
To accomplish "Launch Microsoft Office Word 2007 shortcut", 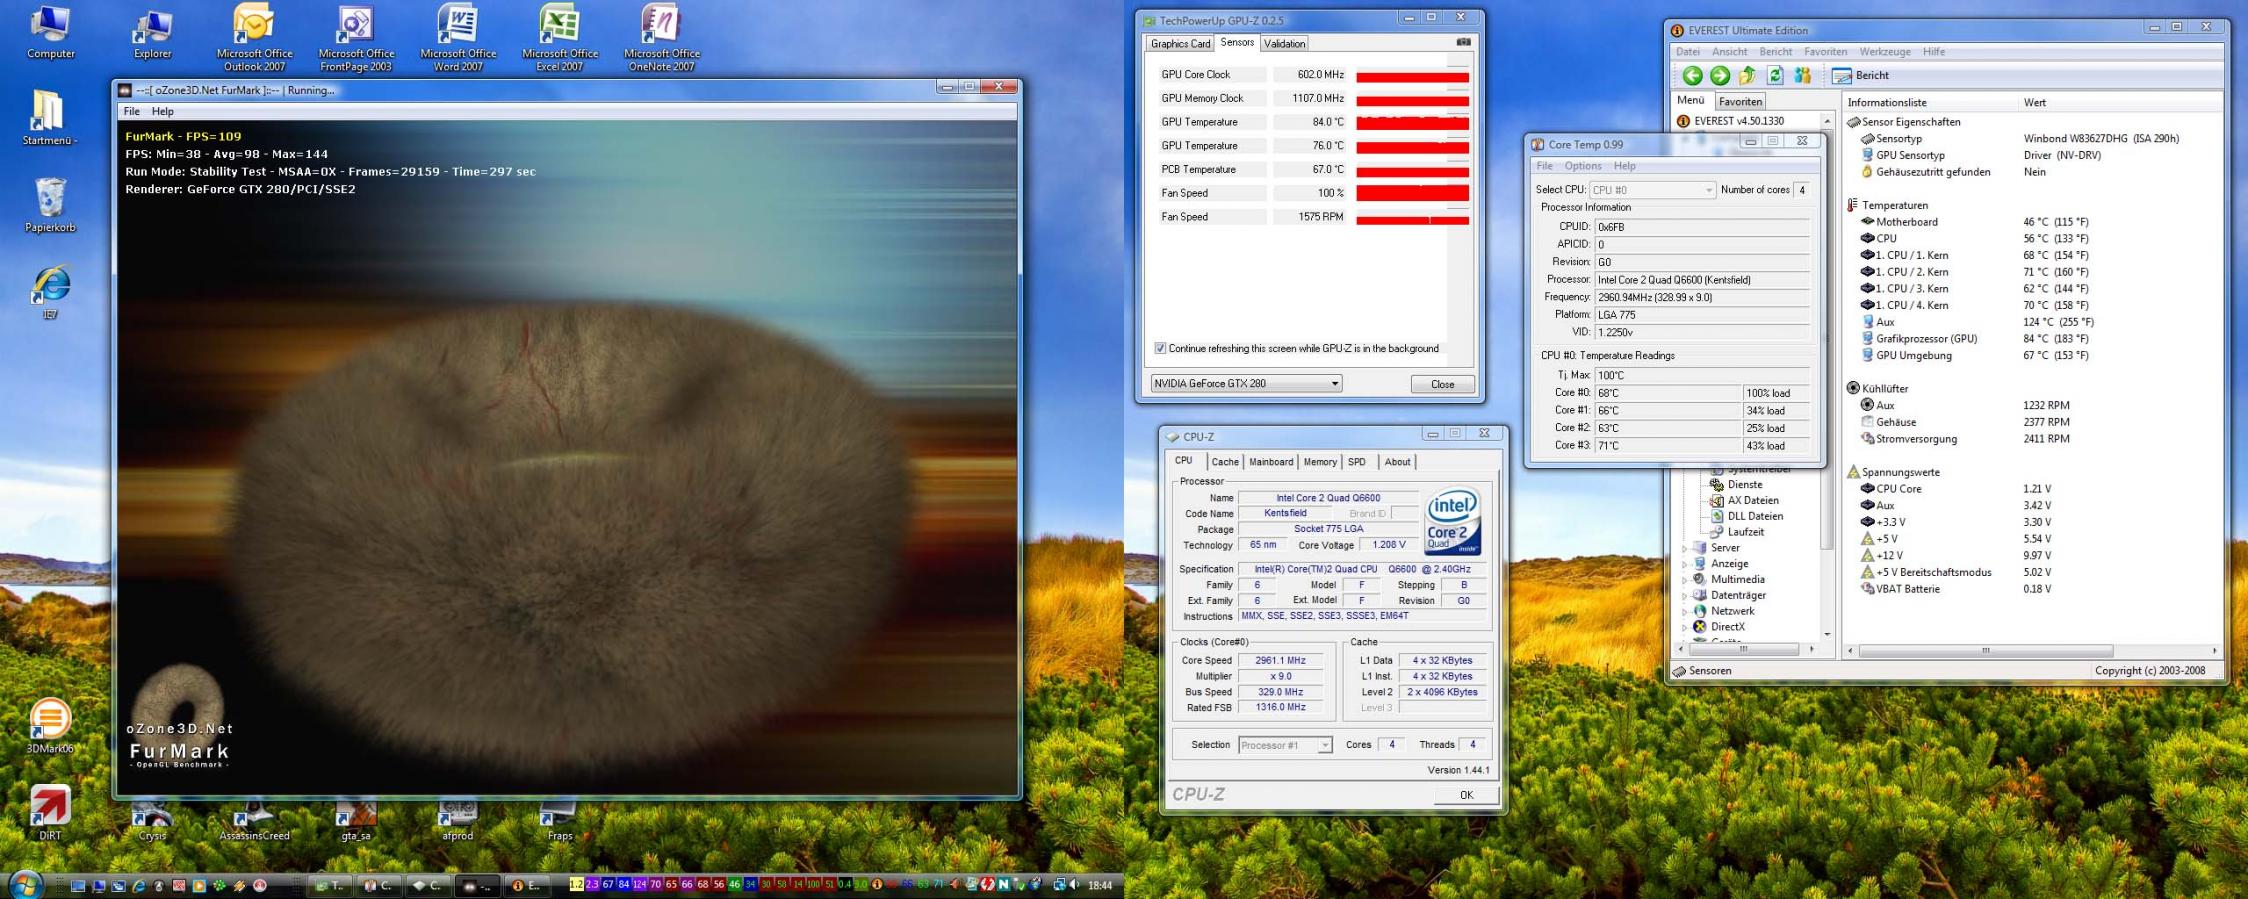I will coord(458,37).
